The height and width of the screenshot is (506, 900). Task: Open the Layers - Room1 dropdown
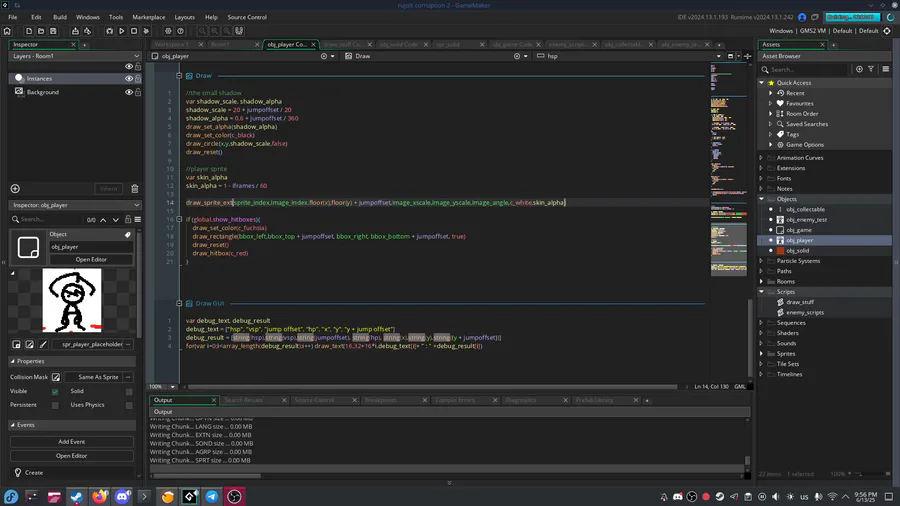coord(75,56)
